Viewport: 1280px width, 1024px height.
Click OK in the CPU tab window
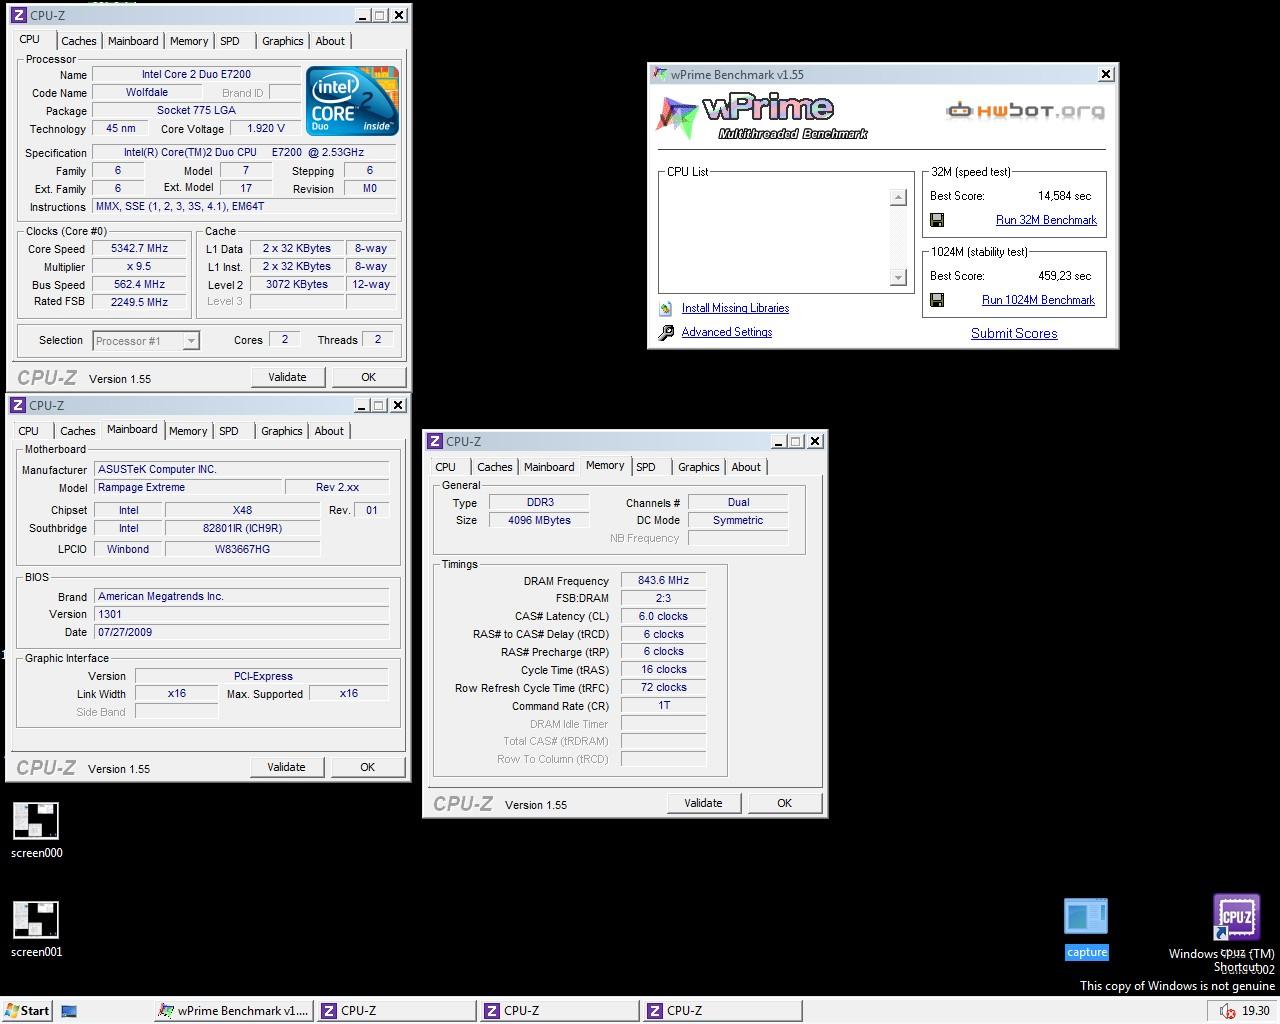point(368,377)
